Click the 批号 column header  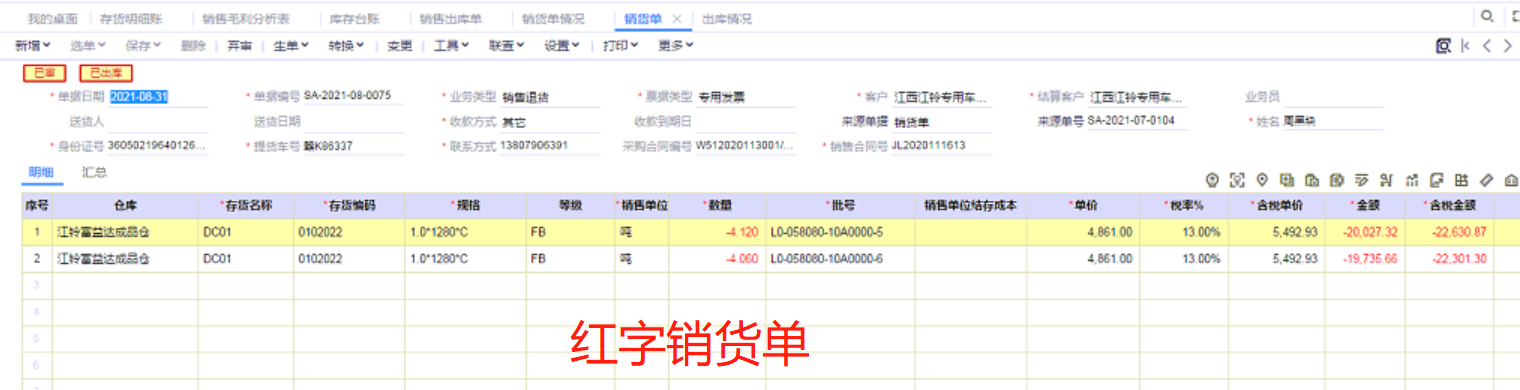841,205
